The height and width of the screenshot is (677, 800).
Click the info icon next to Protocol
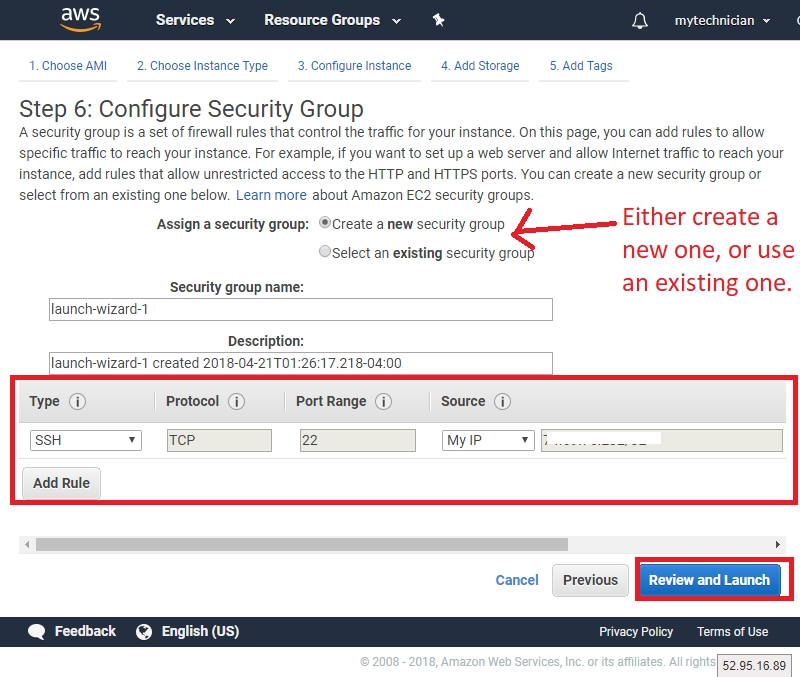(236, 402)
